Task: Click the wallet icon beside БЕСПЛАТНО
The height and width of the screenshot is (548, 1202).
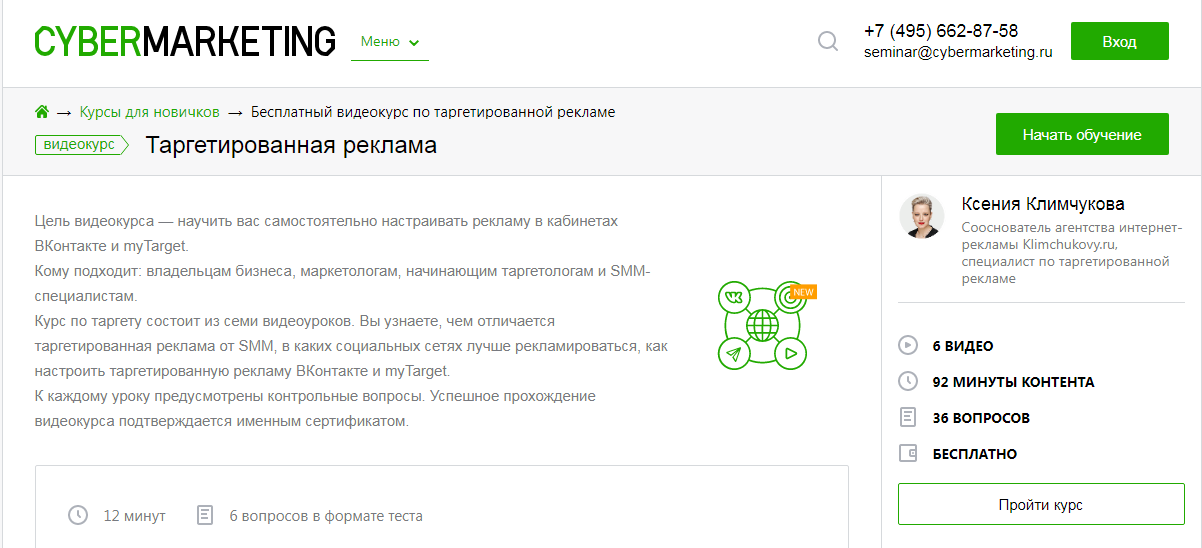Action: pos(908,454)
